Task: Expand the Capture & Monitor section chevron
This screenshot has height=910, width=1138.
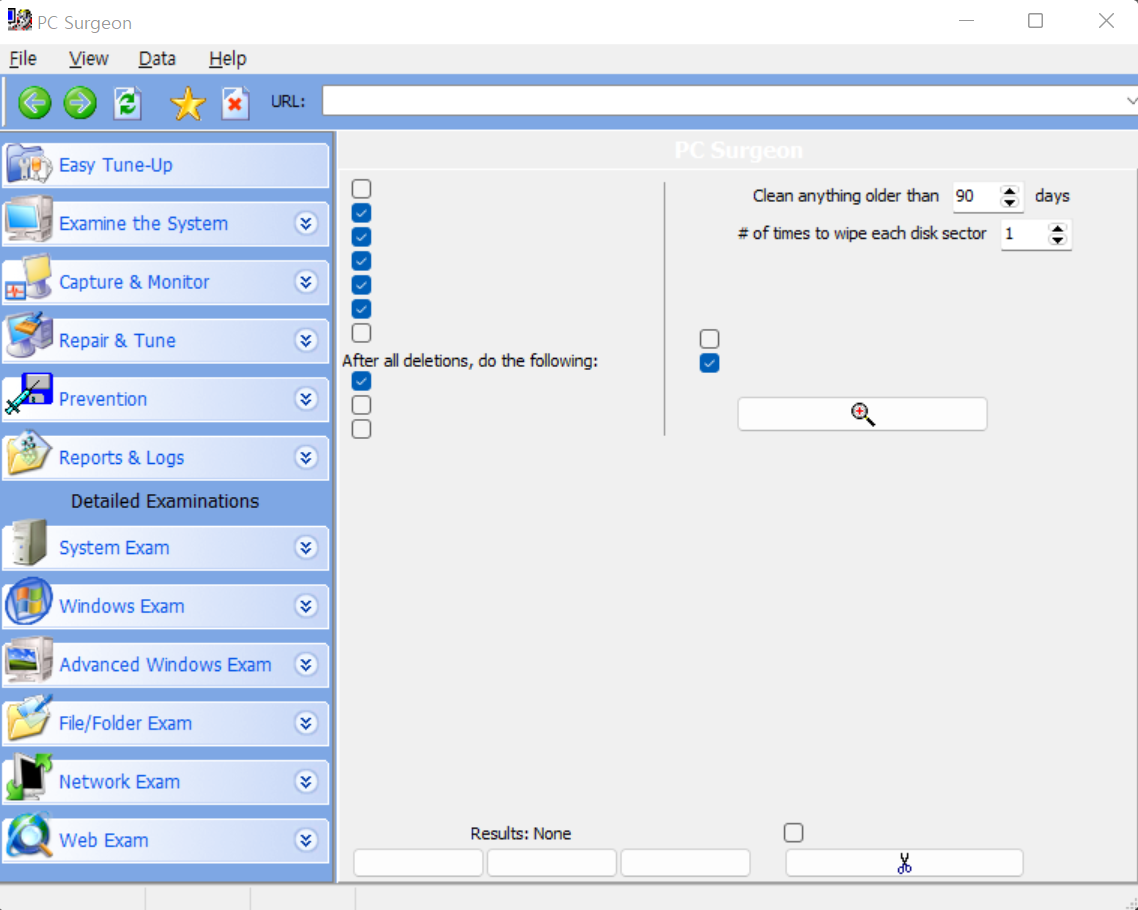Action: [306, 282]
